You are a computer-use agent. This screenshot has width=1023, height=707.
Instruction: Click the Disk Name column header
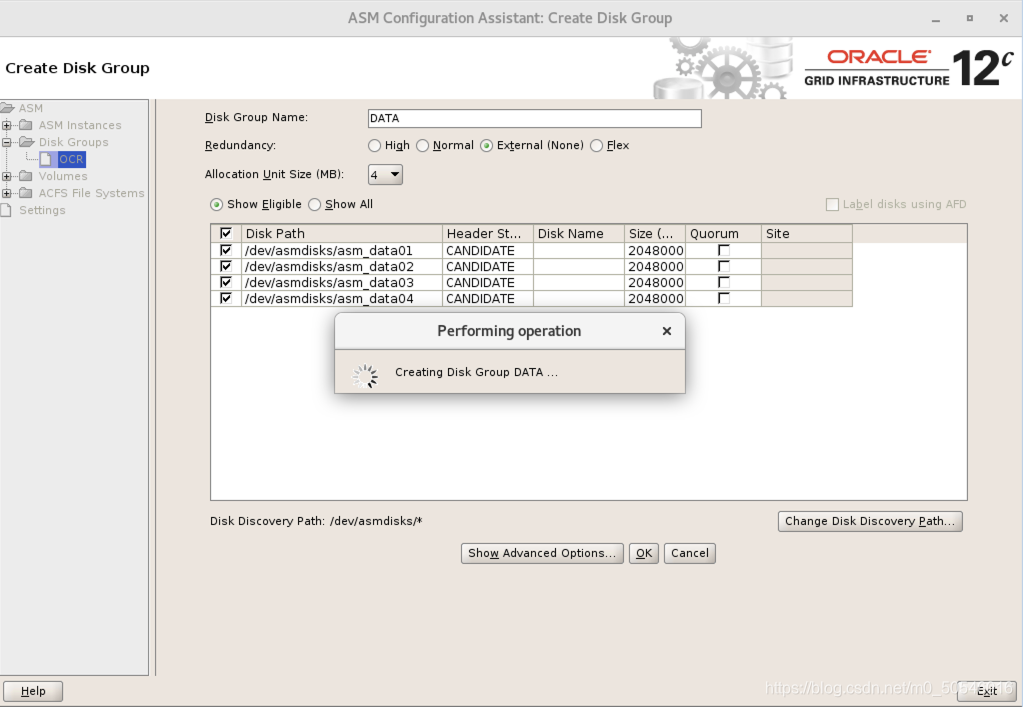(579, 233)
